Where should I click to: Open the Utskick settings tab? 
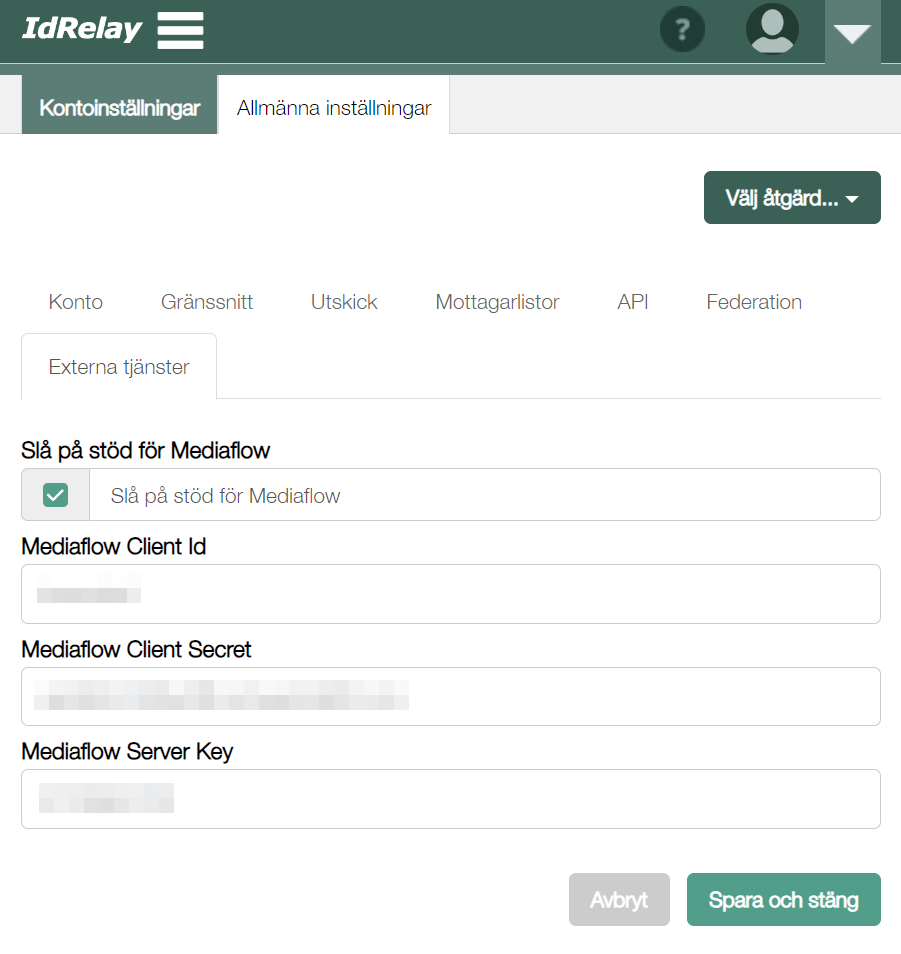(x=344, y=302)
